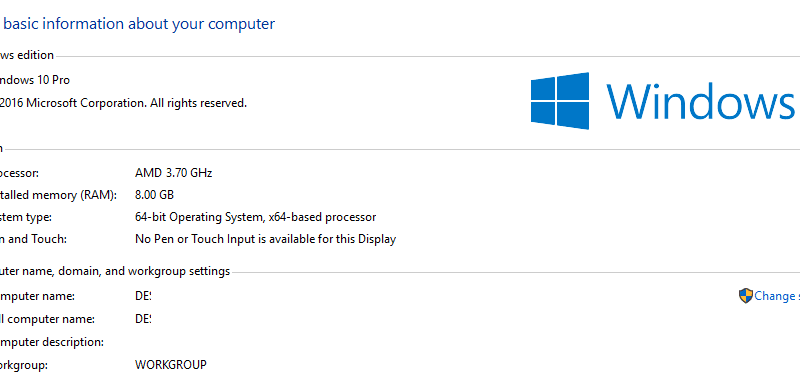Click the 2016 Microsoft Corporation copyright line
The image size is (800, 384).
tap(123, 103)
